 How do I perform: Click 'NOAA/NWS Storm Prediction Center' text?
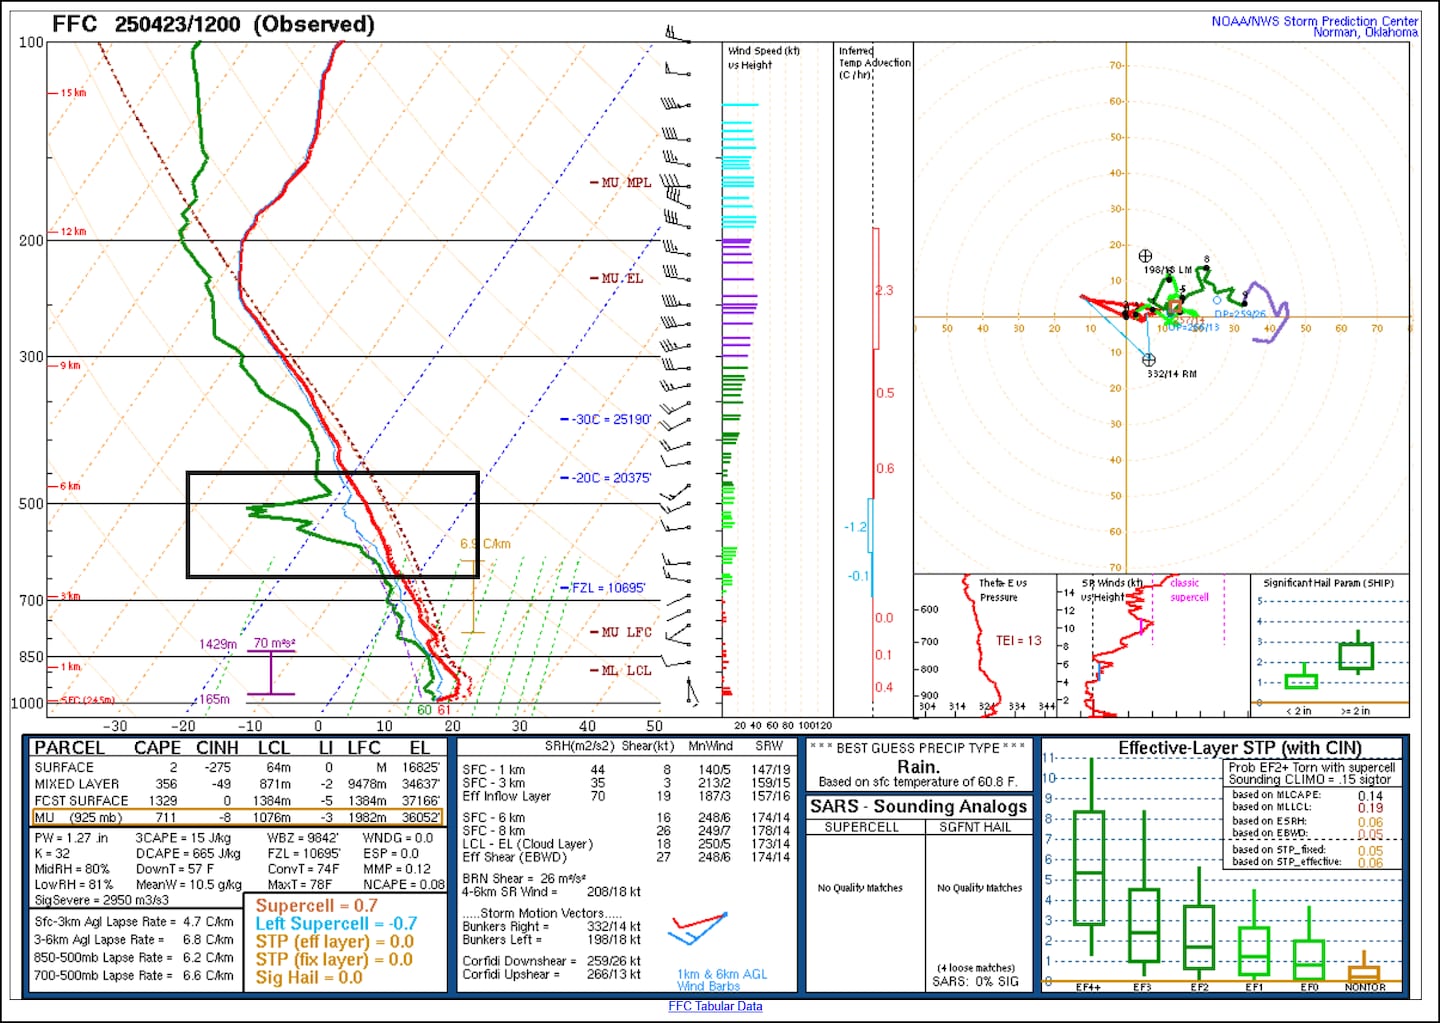pyautogui.click(x=1314, y=21)
